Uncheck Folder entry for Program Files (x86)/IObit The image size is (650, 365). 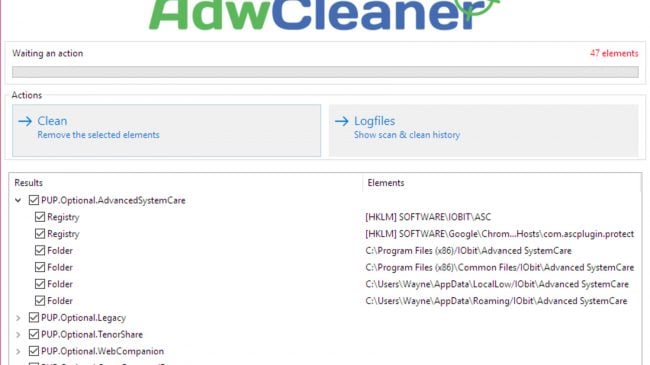pos(40,251)
